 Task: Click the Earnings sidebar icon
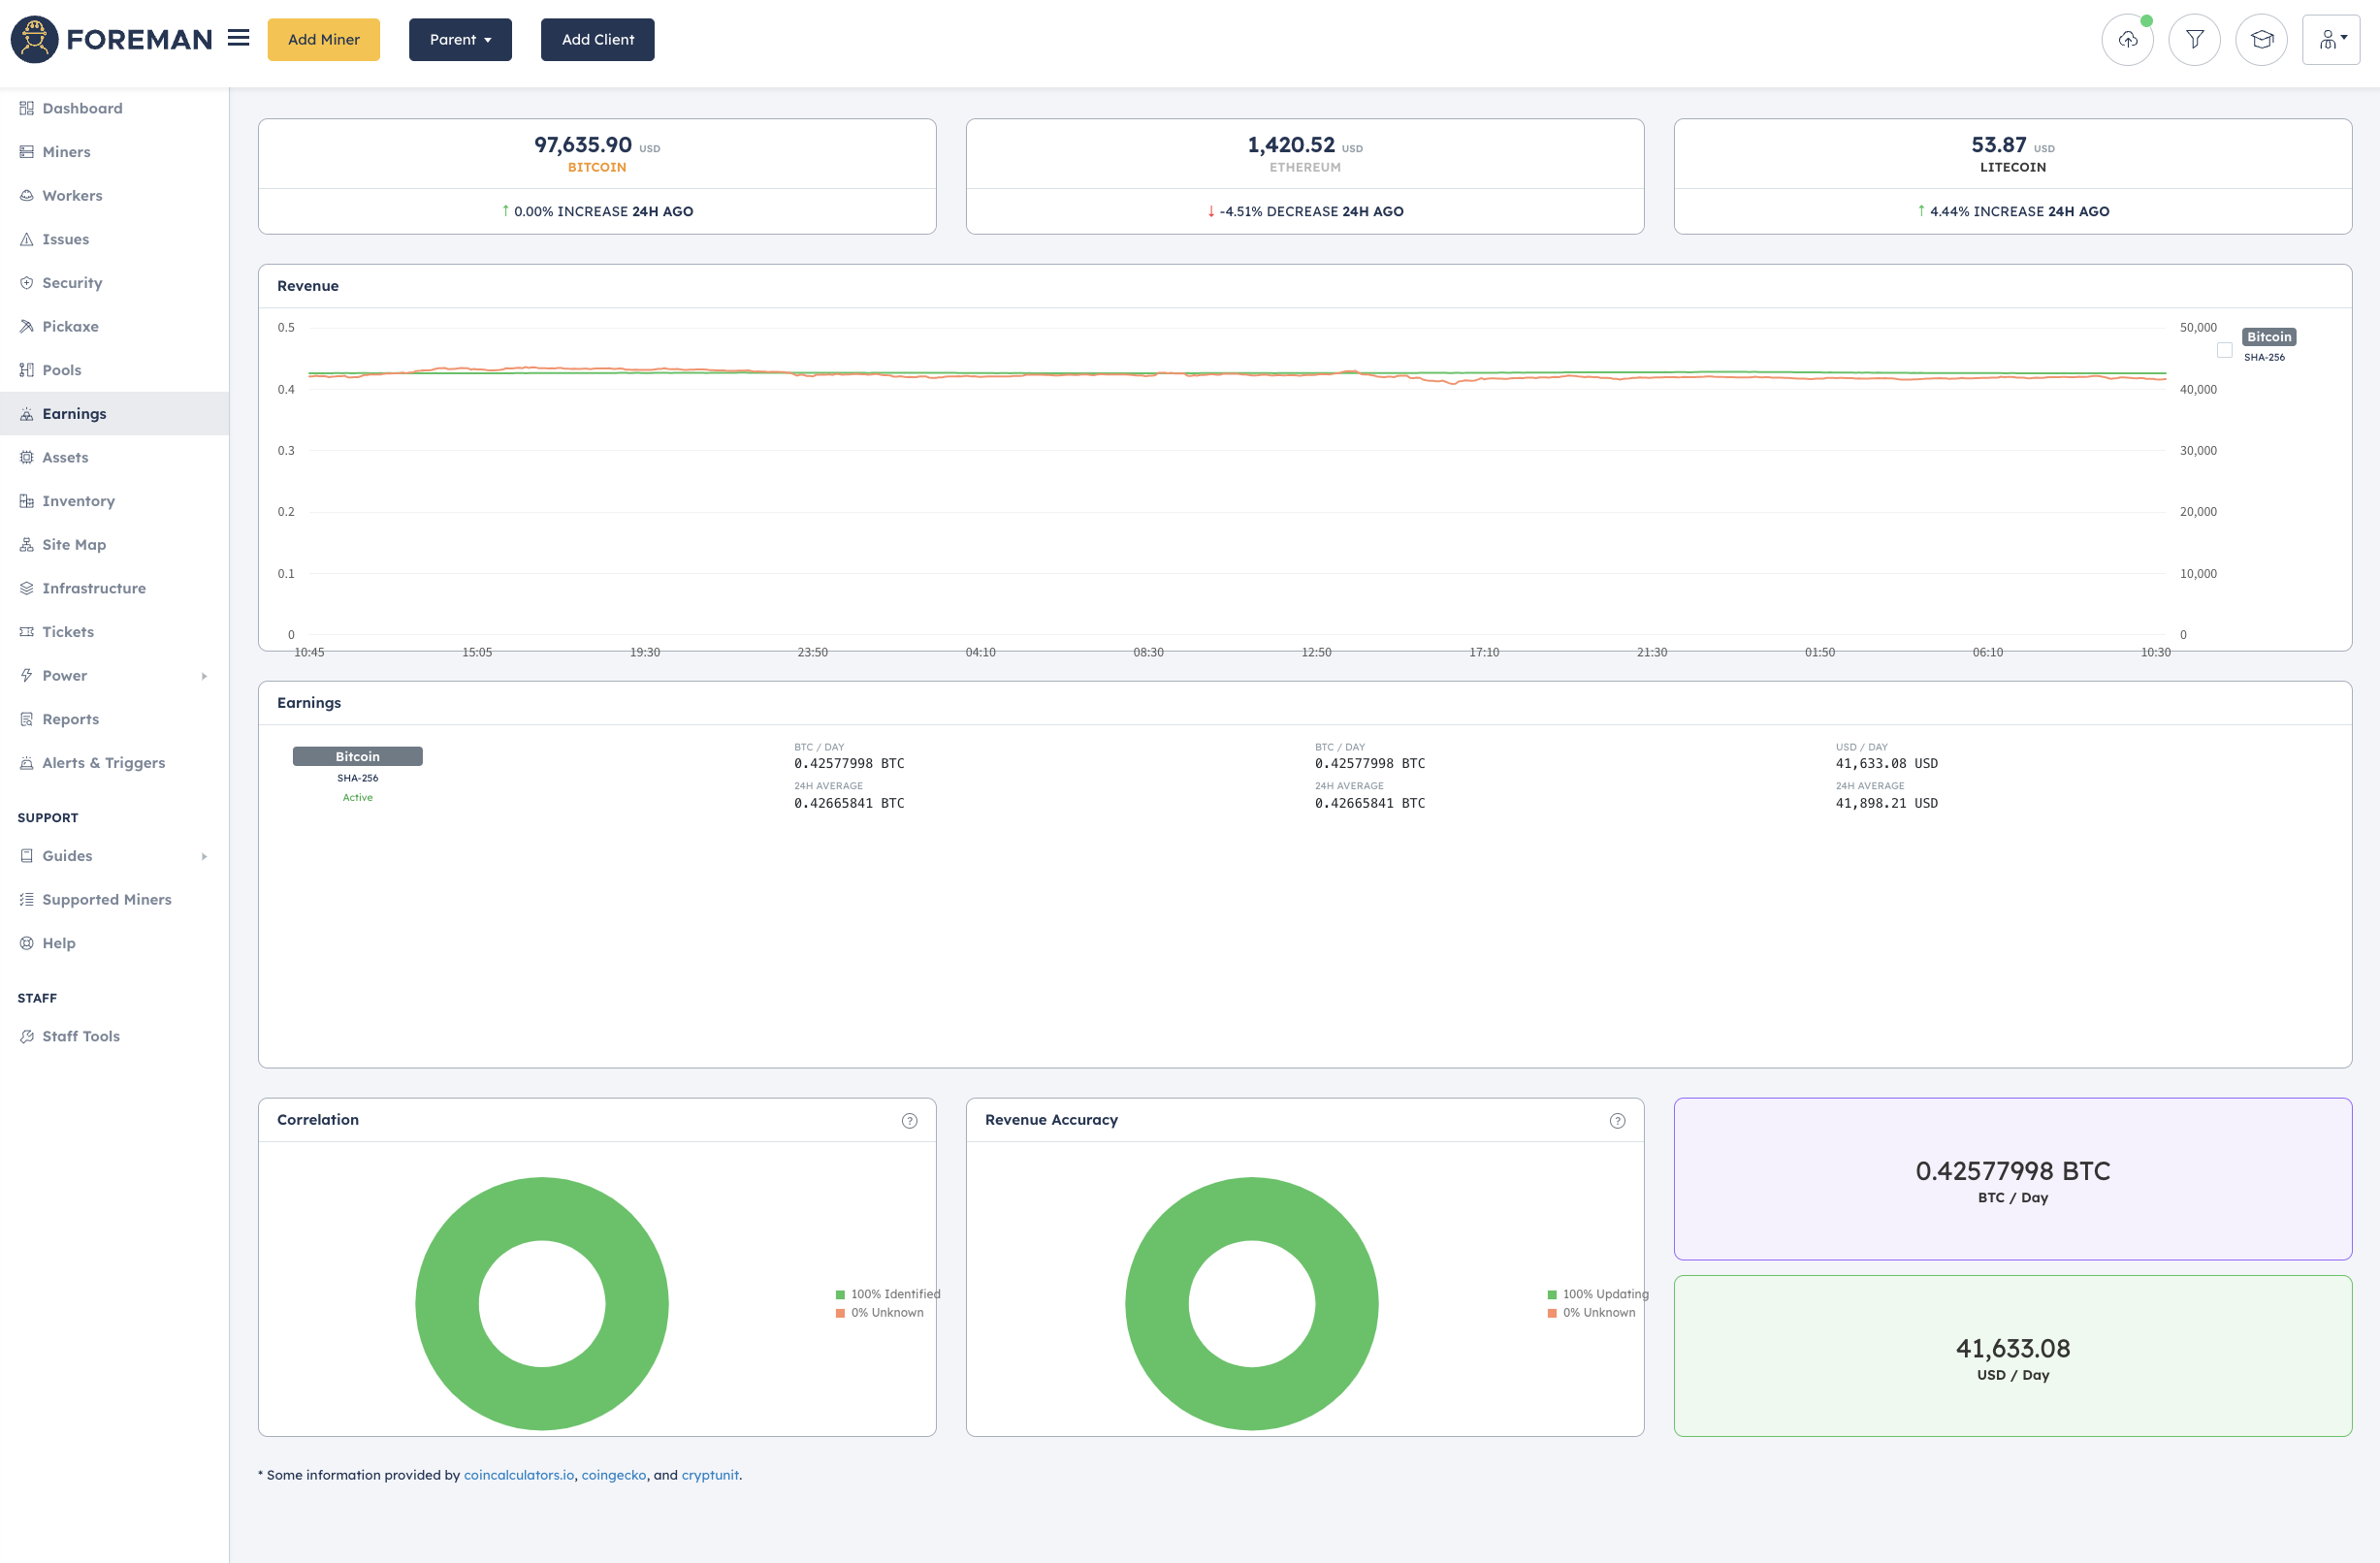pos(27,414)
